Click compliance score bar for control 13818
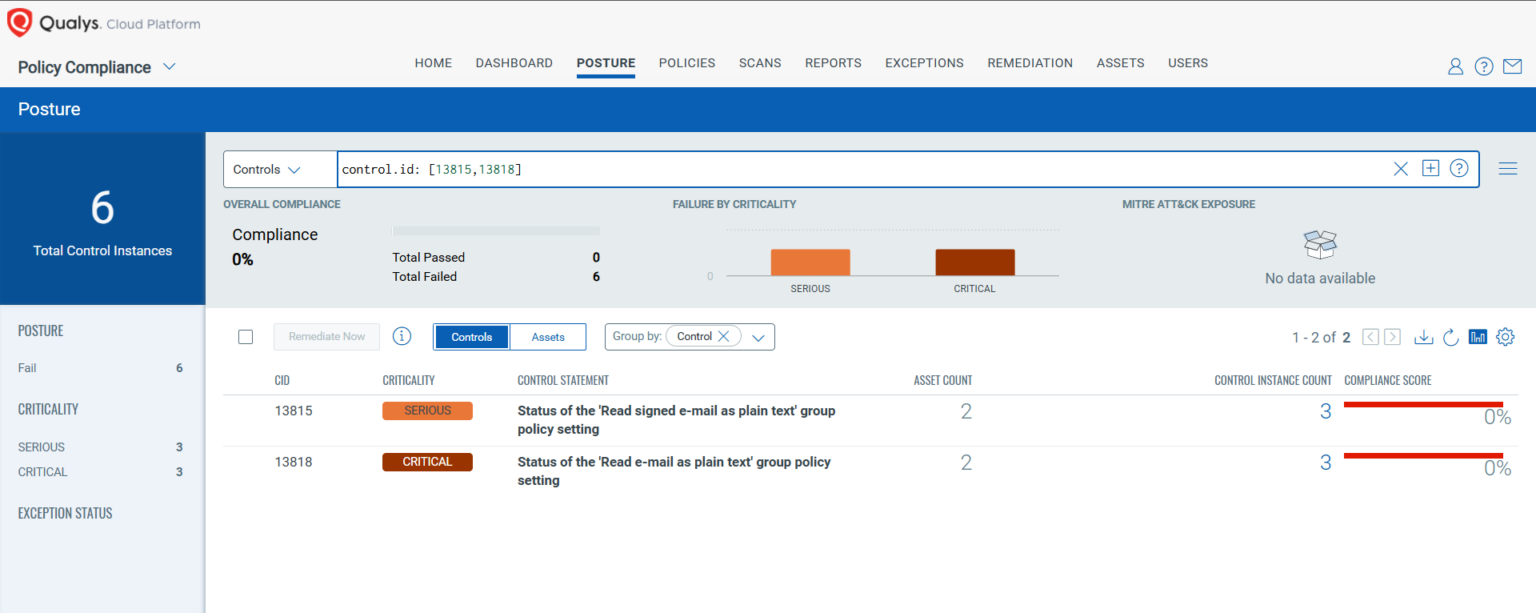The image size is (1536, 613). pos(1424,456)
